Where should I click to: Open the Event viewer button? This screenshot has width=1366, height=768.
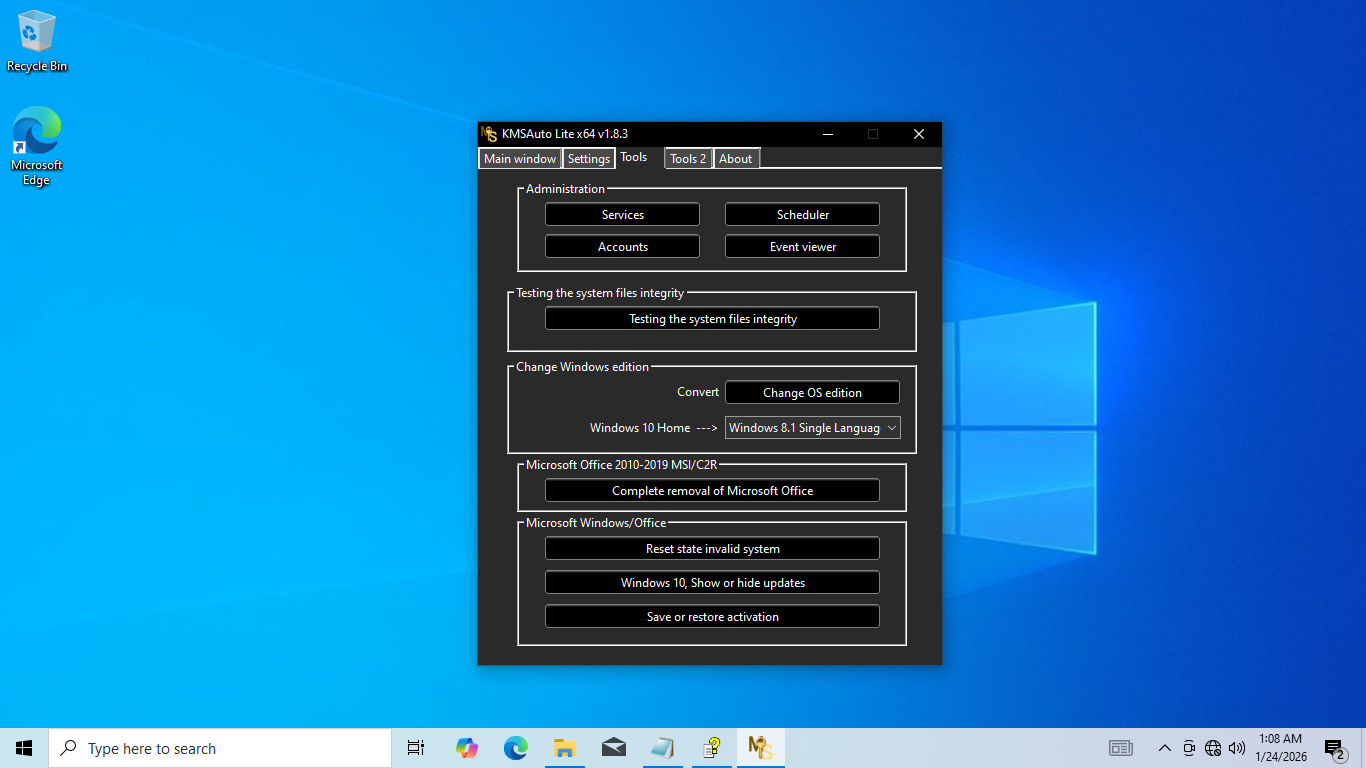pos(802,247)
